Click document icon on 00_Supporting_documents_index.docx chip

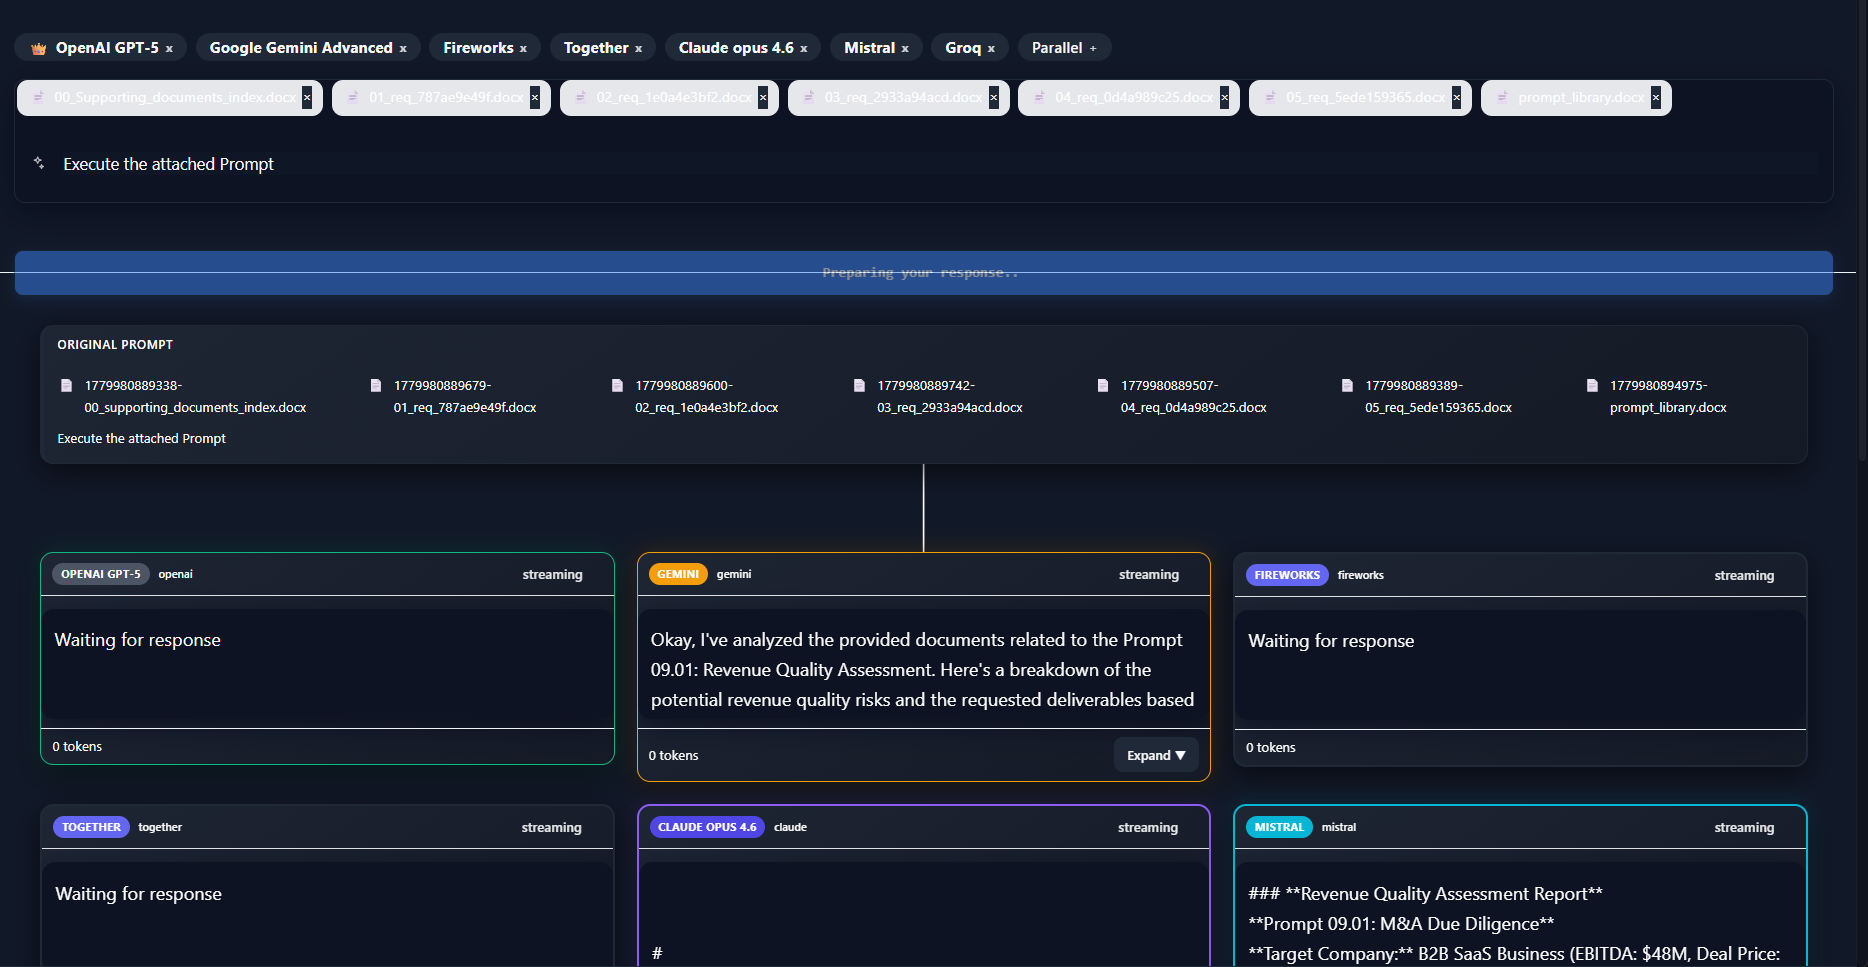click(38, 97)
